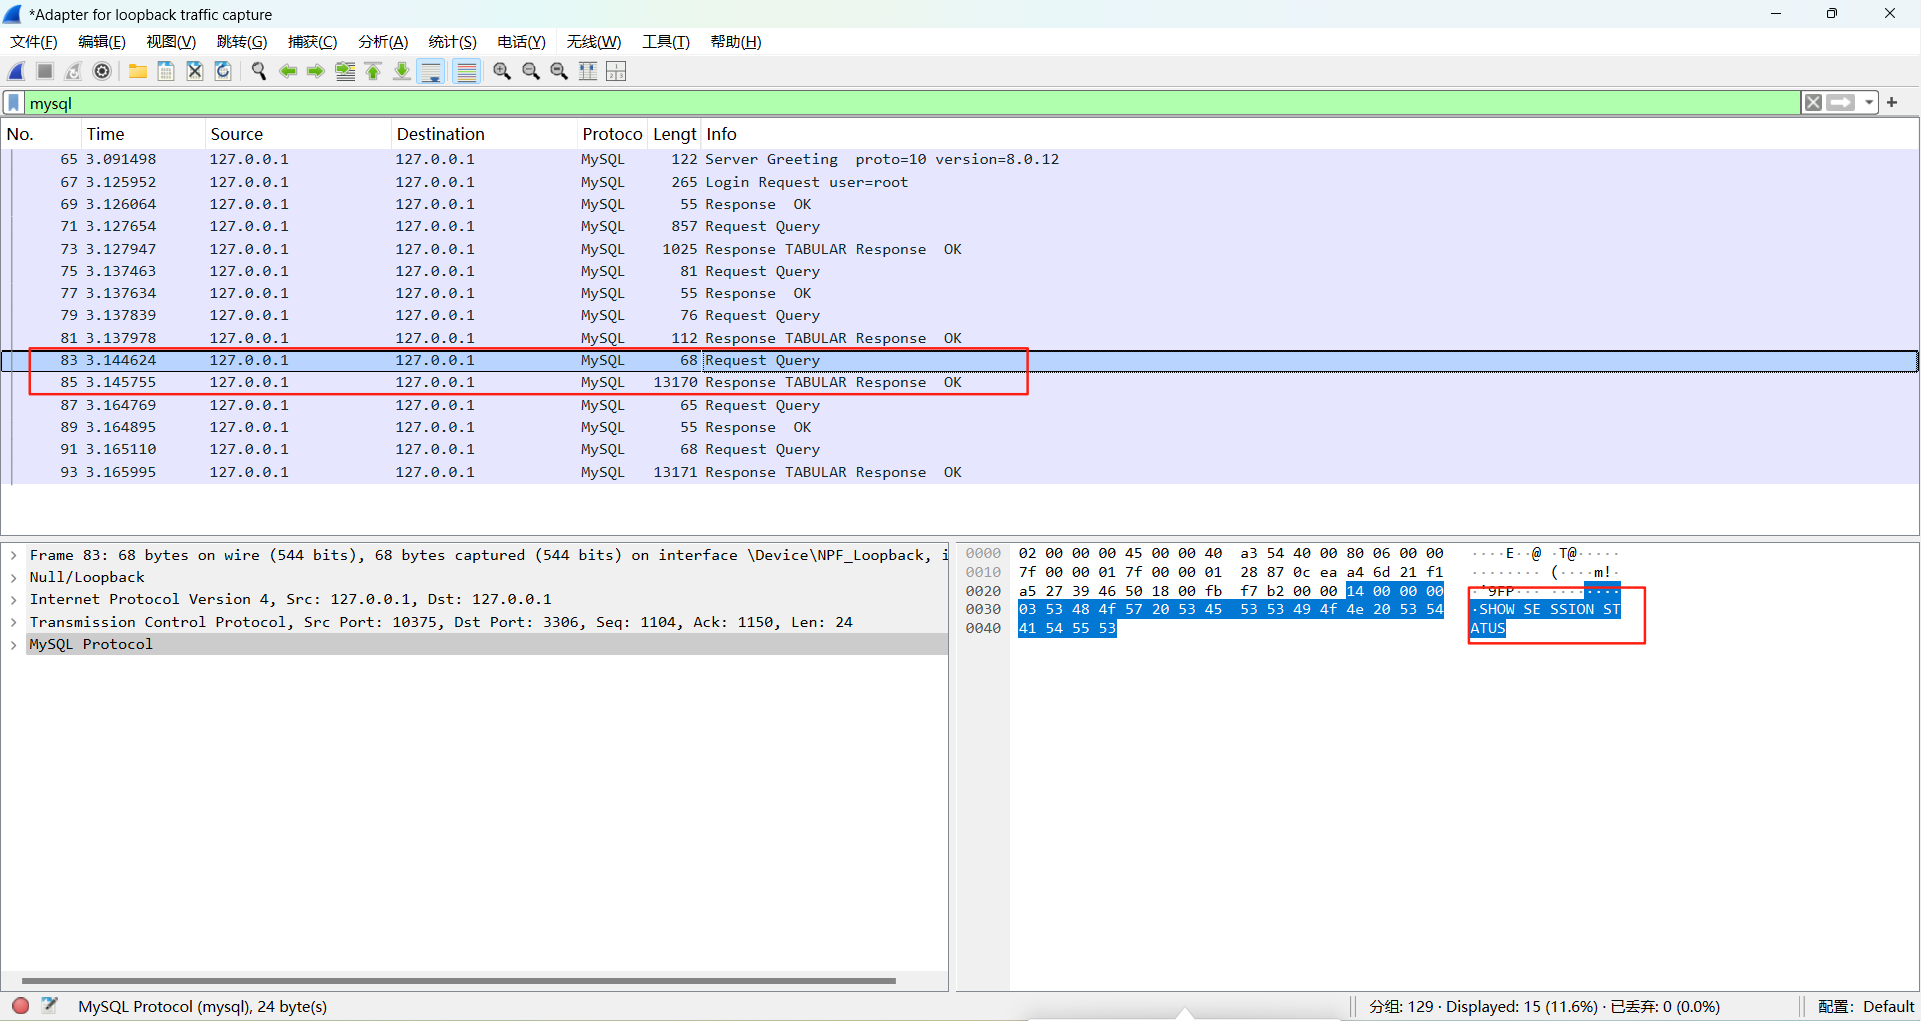Open the 视图(V) menu
This screenshot has width=1921, height=1021.
tap(171, 41)
